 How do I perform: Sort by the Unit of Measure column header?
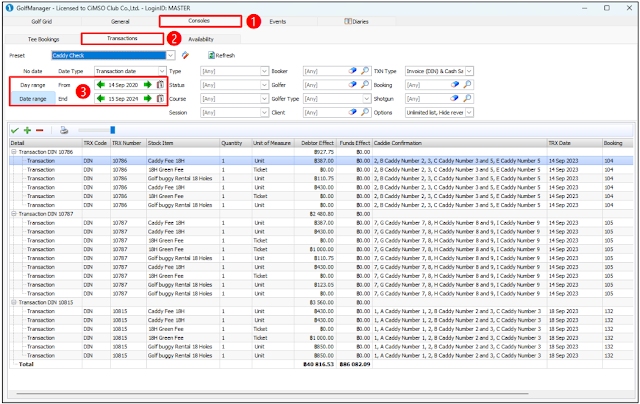[x=272, y=143]
